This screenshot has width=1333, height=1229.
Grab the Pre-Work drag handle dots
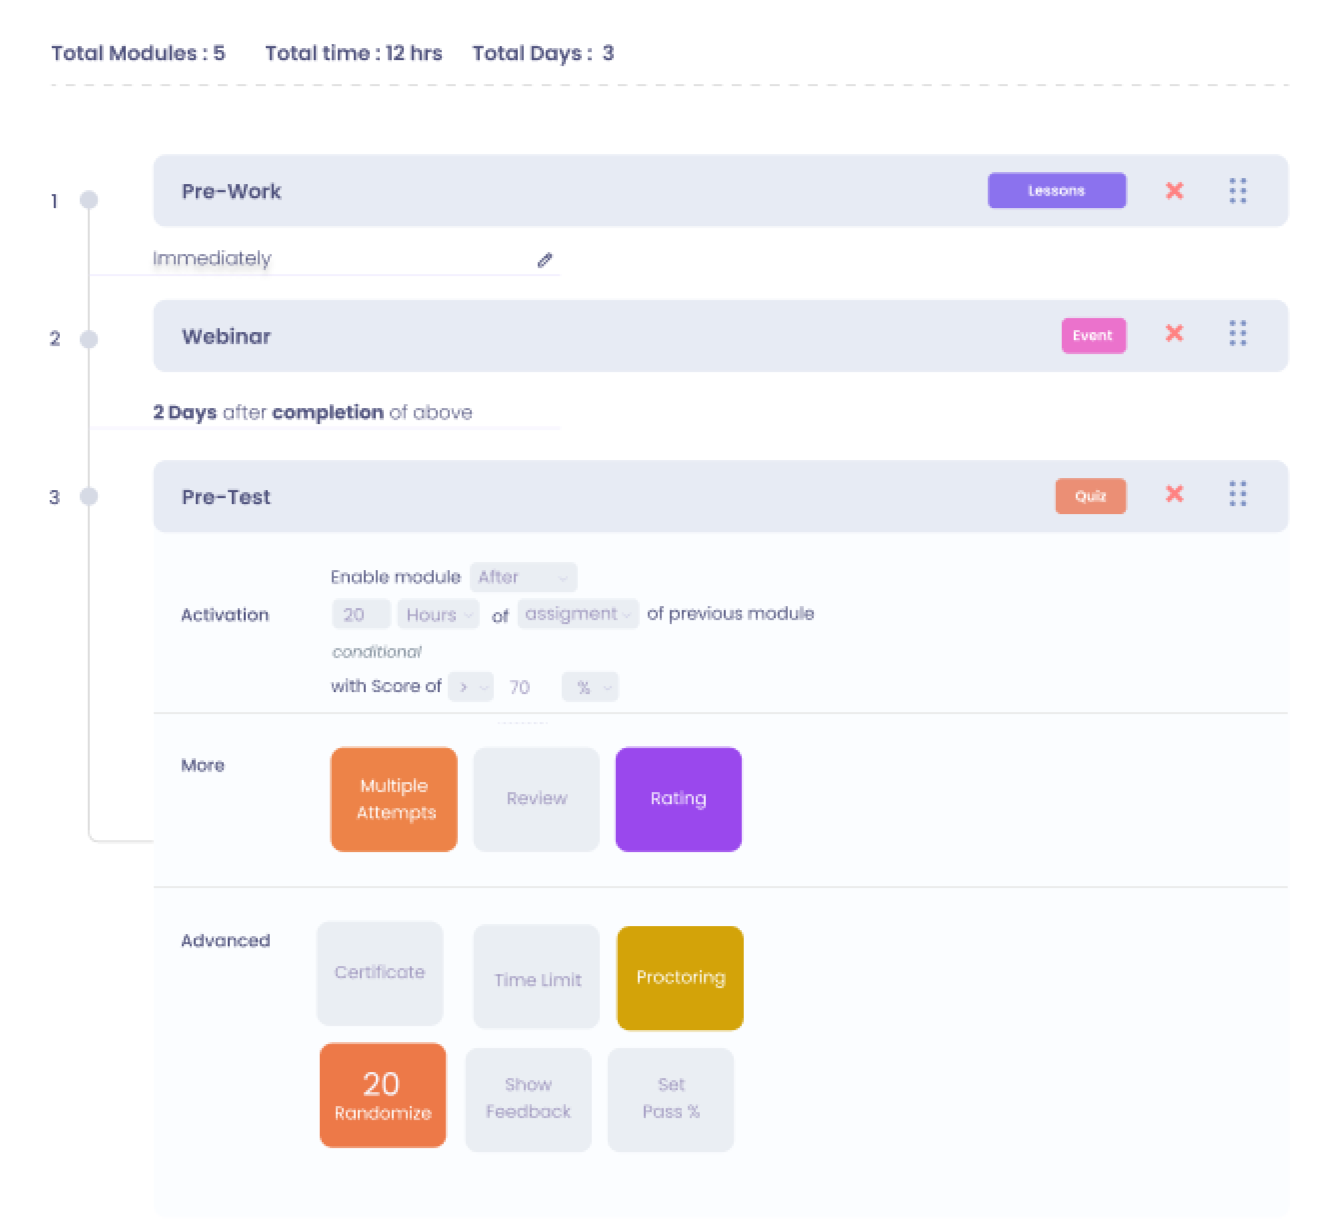coord(1238,190)
